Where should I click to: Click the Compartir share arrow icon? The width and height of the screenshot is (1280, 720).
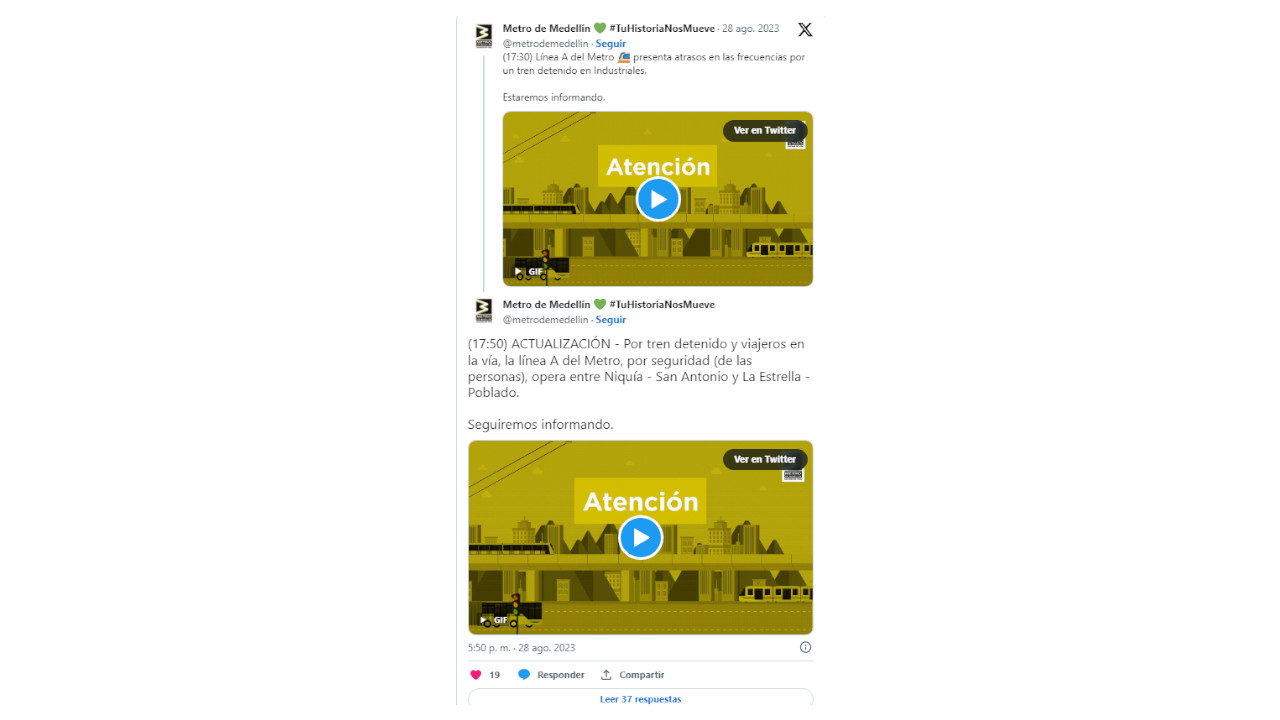[606, 675]
